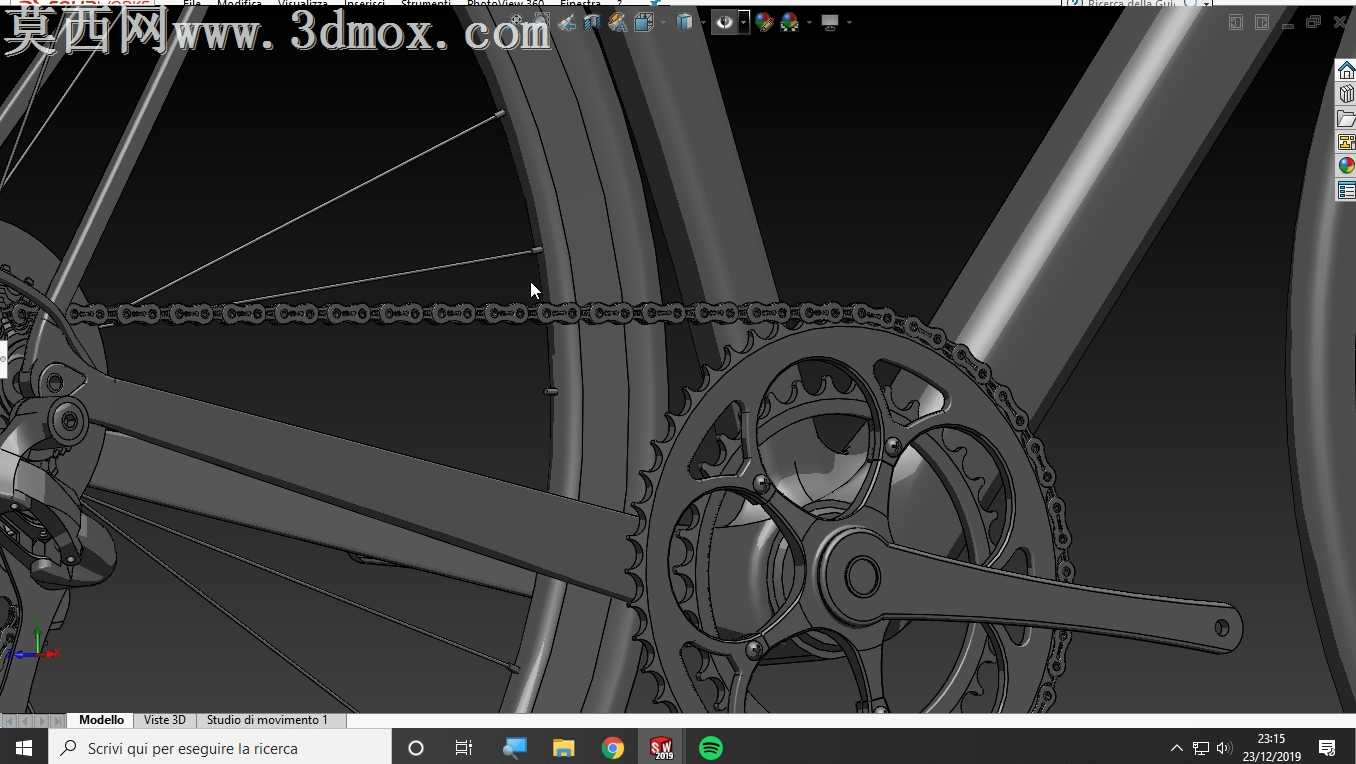Screen dimensions: 1356x764
Task: Show hidden system tray icons
Action: [x=1176, y=748]
